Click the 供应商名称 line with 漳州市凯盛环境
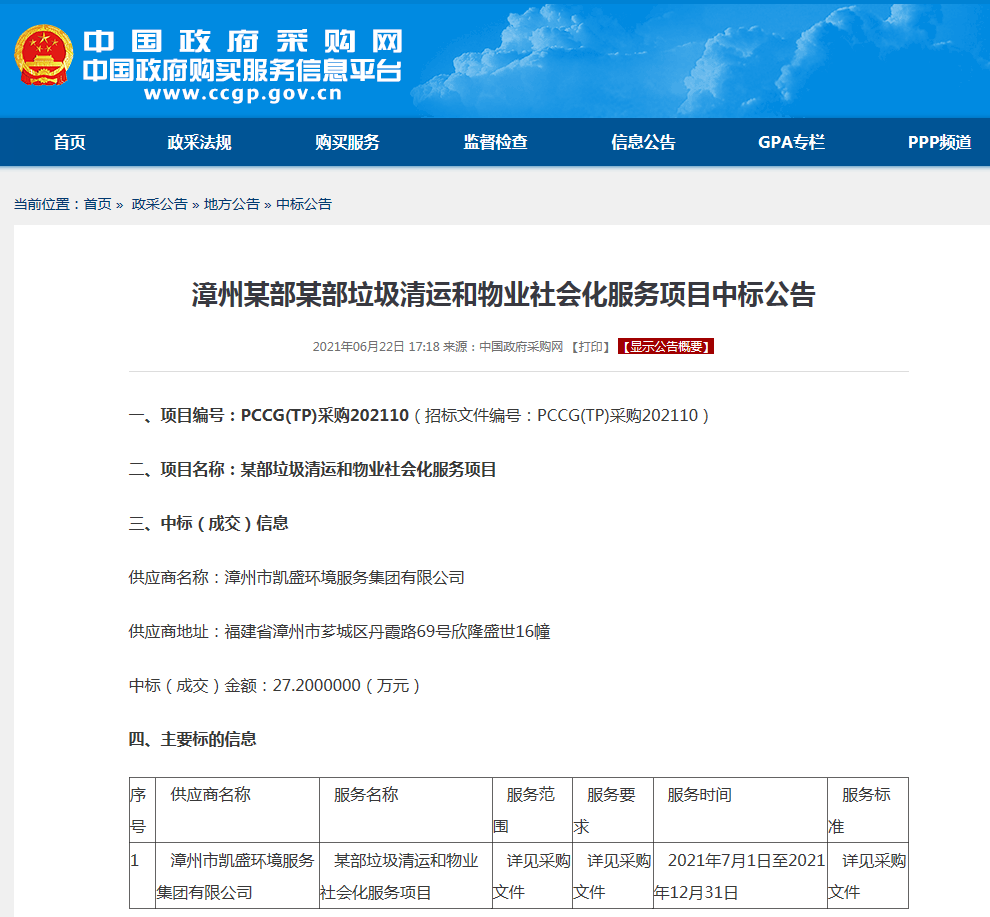Screen dimensions: 990x917 (x=296, y=577)
